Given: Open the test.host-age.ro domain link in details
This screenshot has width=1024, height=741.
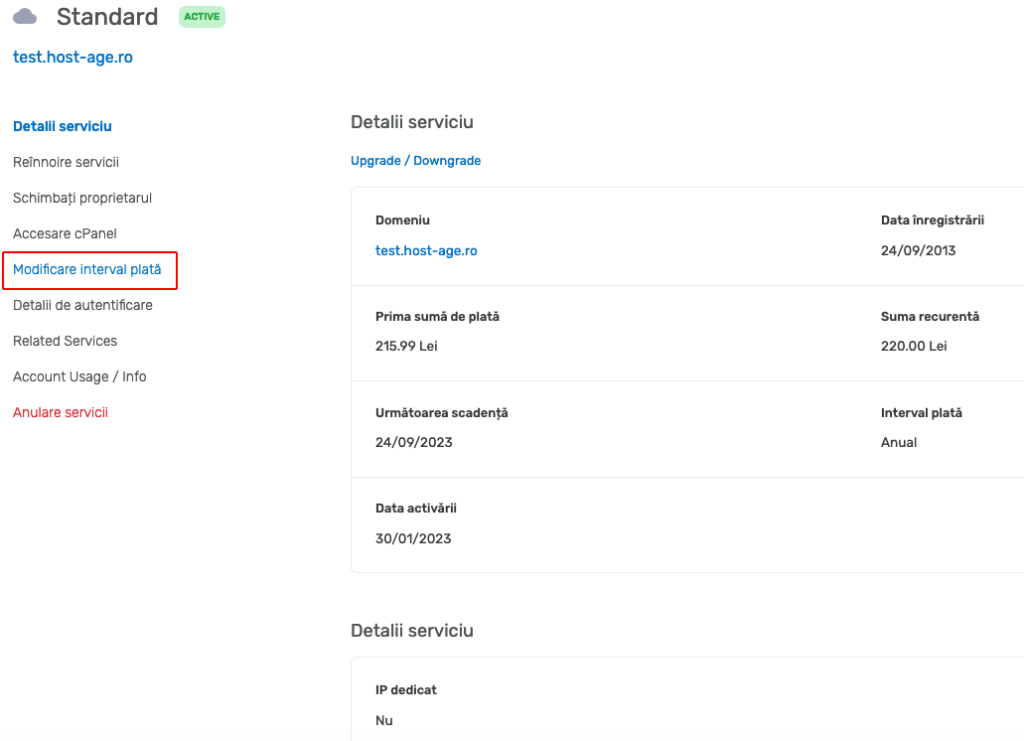Looking at the screenshot, I should coord(426,250).
